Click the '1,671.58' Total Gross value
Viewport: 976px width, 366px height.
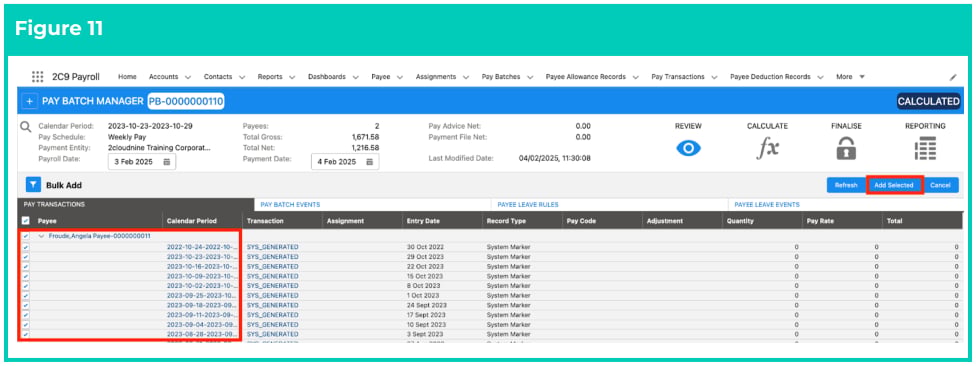tap(365, 137)
